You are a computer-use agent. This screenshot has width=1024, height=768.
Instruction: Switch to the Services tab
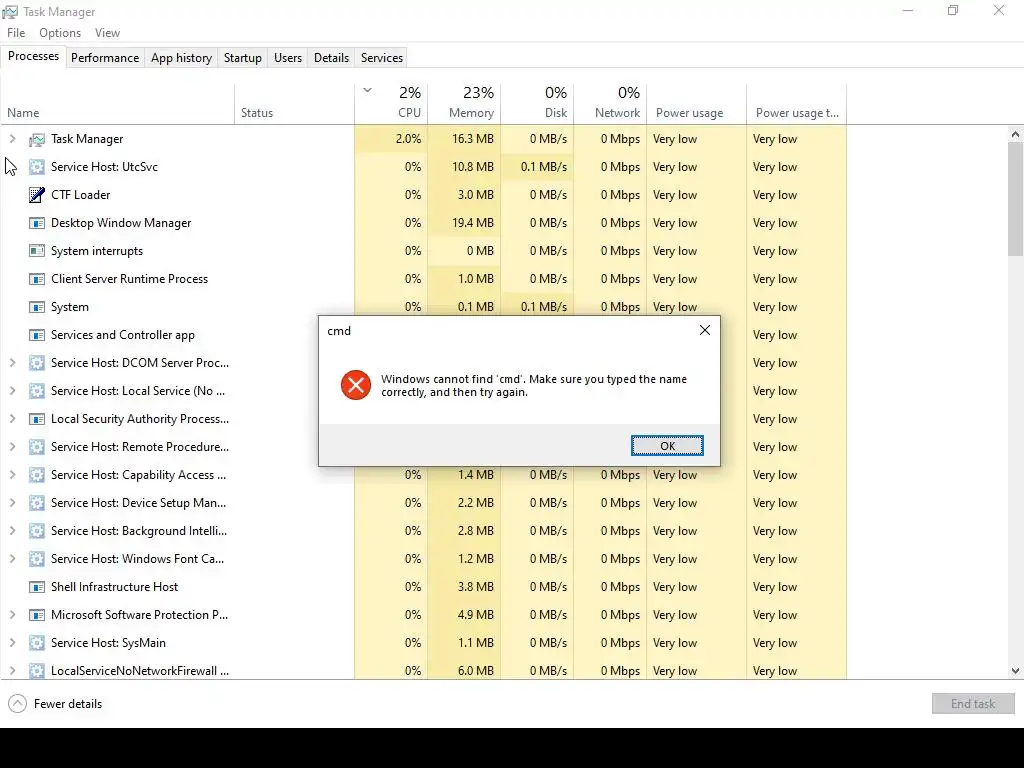pyautogui.click(x=382, y=57)
